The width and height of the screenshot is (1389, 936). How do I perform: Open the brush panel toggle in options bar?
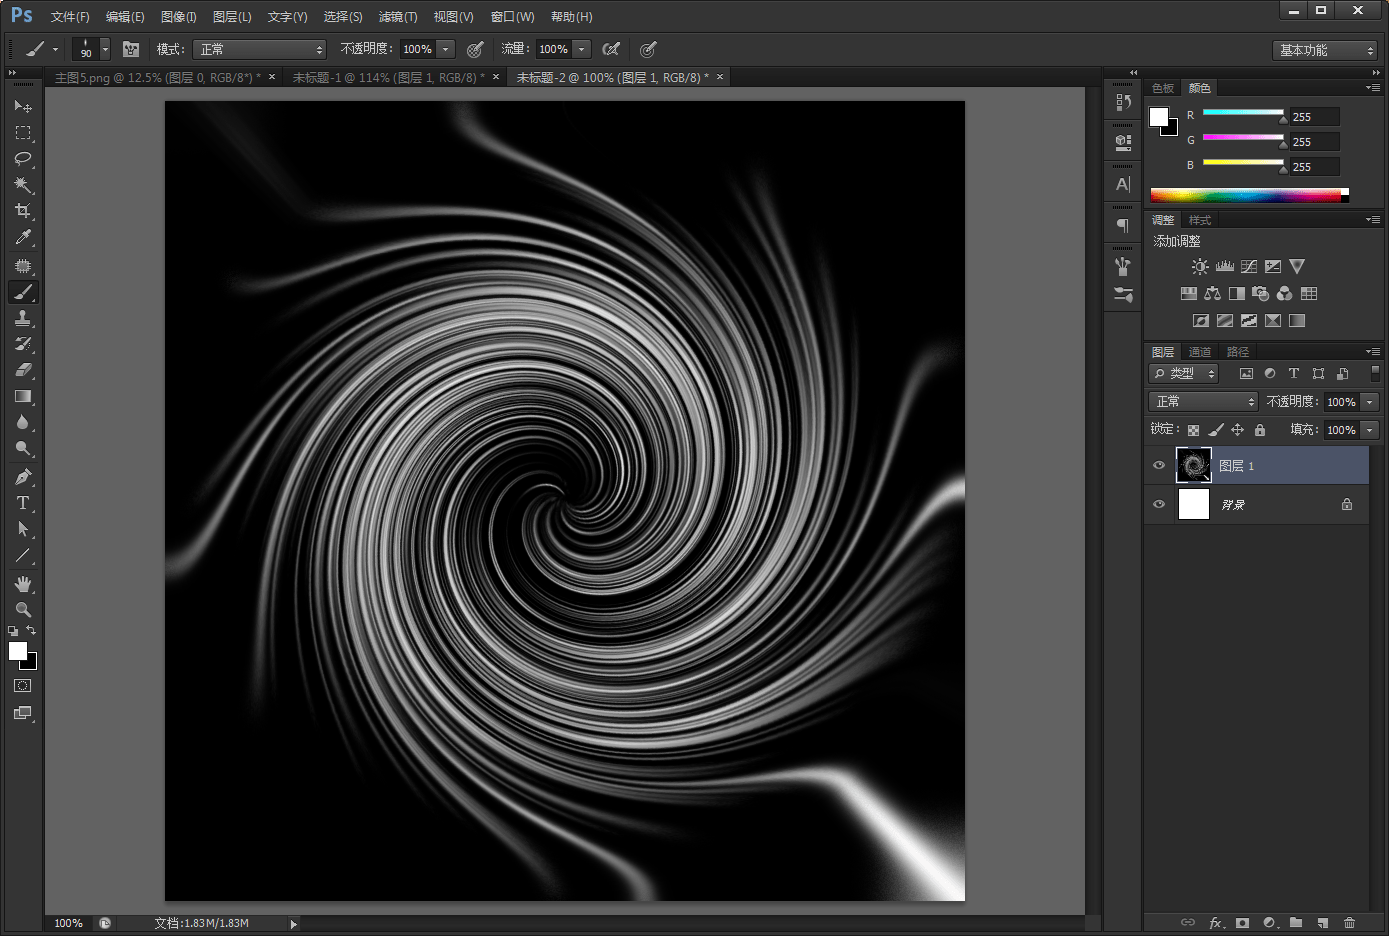pyautogui.click(x=131, y=49)
